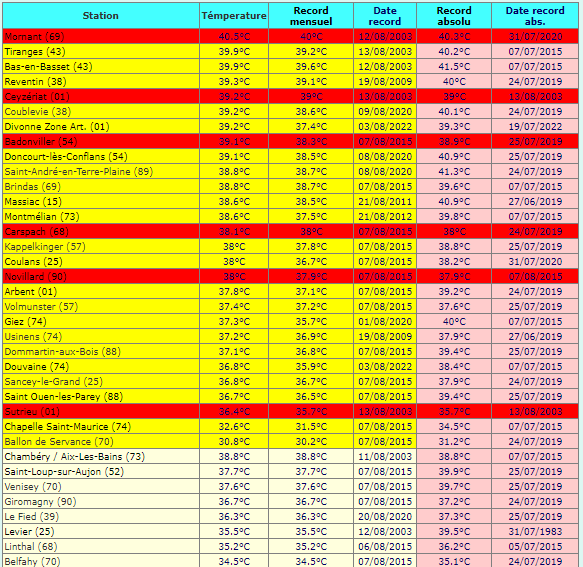The height and width of the screenshot is (567, 583).
Task: Click Doncourt-lès-Conflans' absolute record 40.9°C
Action: pos(454,157)
